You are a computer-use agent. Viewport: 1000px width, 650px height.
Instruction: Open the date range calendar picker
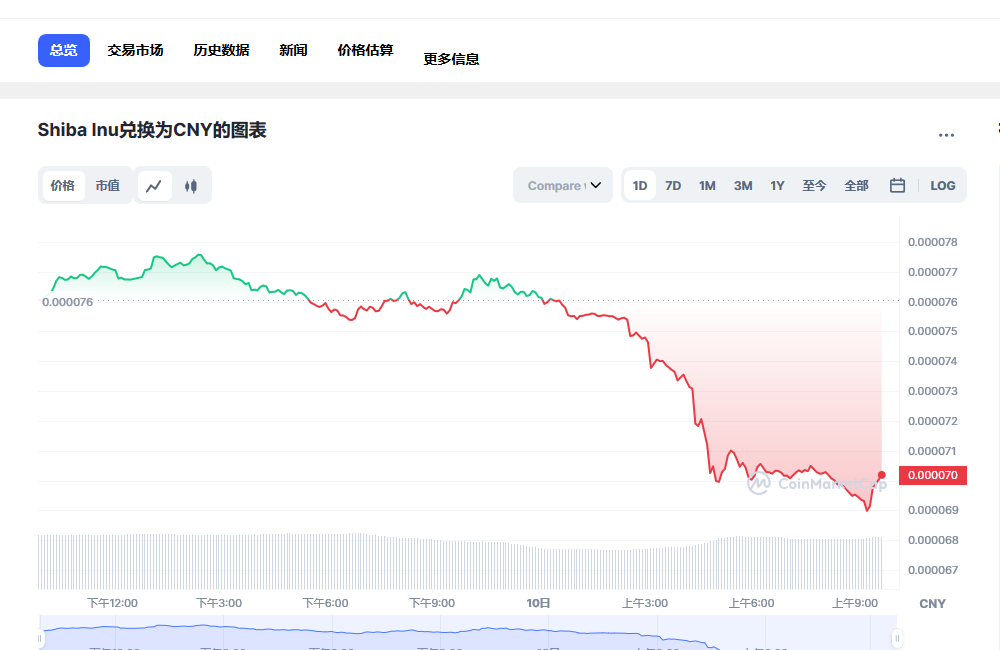(x=896, y=185)
